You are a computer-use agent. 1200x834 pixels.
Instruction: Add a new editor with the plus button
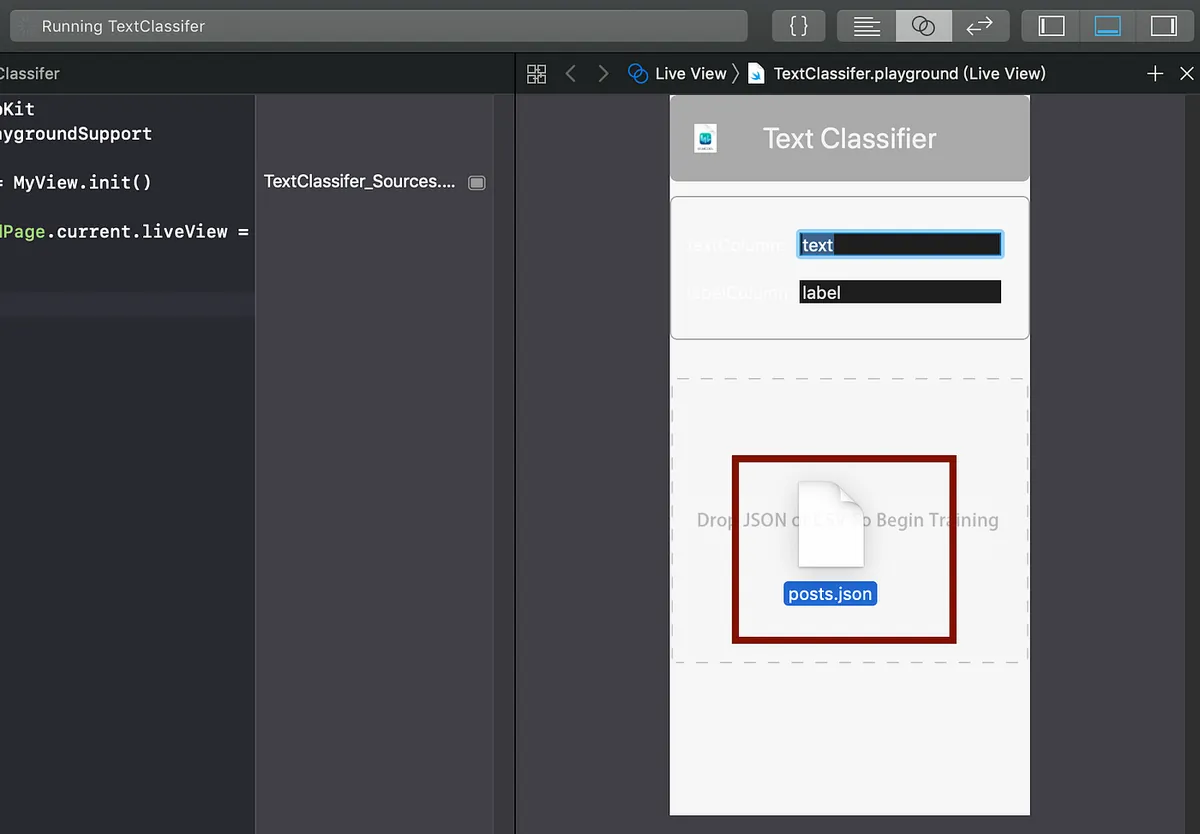1155,73
